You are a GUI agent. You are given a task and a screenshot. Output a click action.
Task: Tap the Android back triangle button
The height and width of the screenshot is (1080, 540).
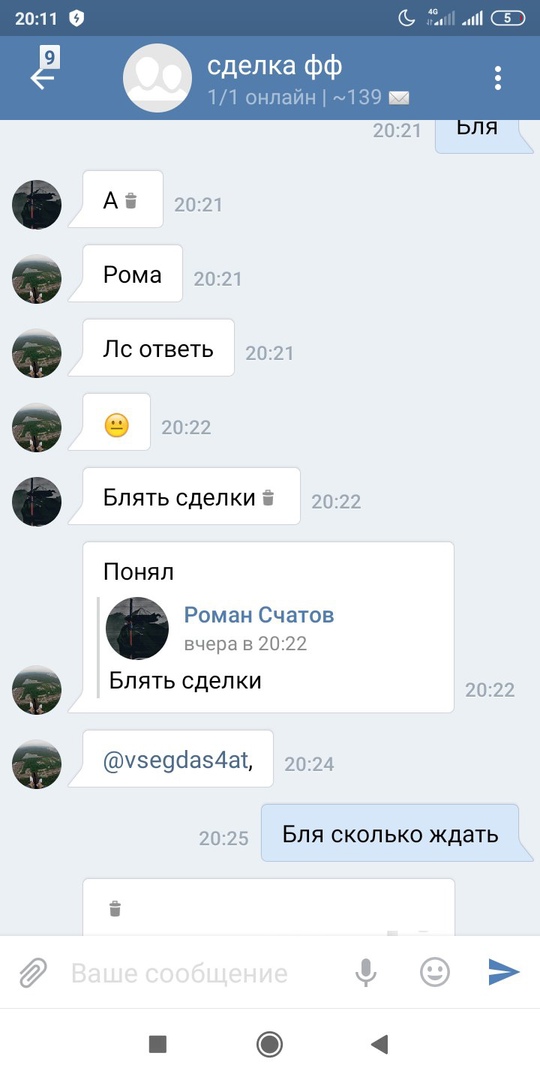[x=380, y=1044]
